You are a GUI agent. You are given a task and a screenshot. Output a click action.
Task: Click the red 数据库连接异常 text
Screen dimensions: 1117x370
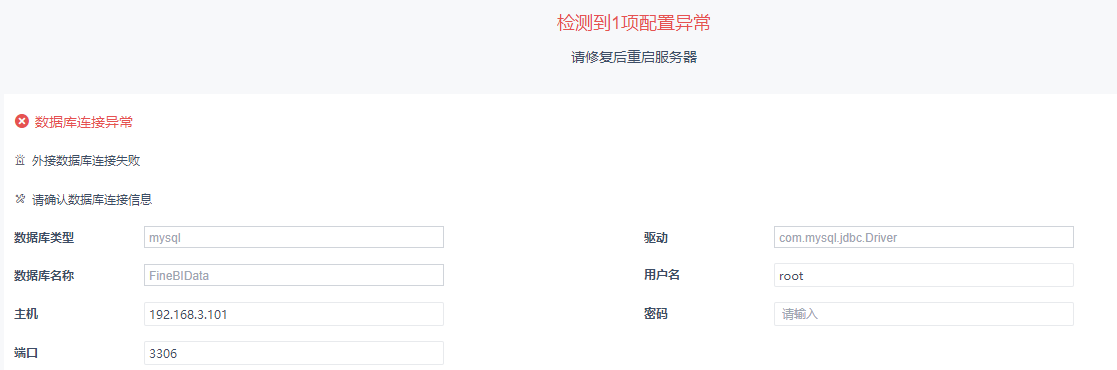coord(83,123)
